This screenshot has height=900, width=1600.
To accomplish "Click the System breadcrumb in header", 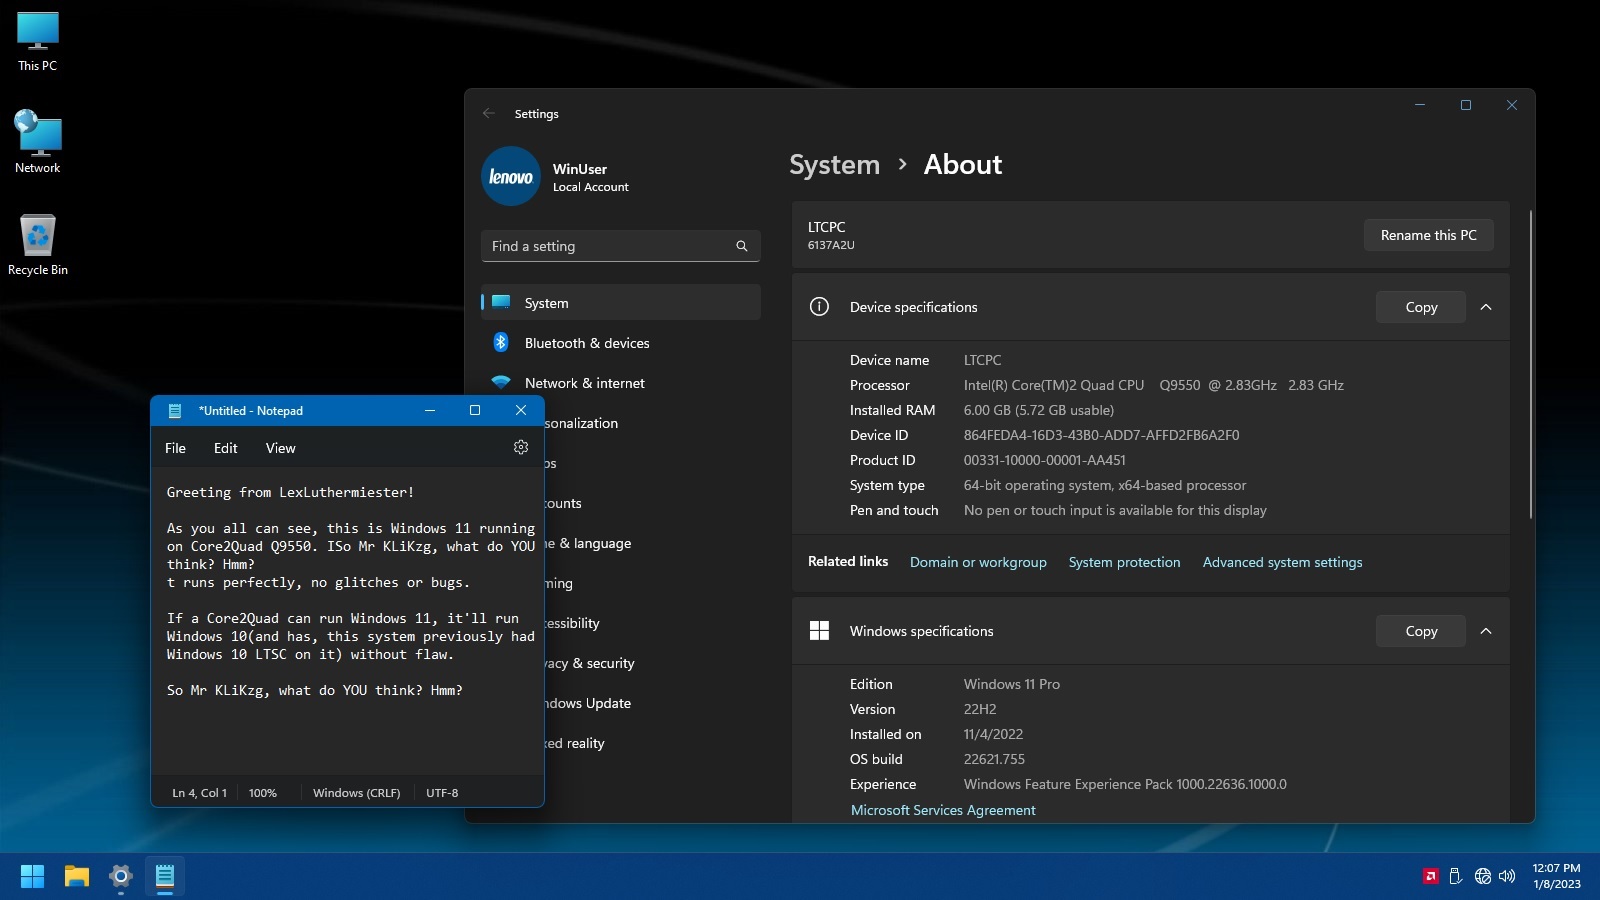I will click(834, 165).
